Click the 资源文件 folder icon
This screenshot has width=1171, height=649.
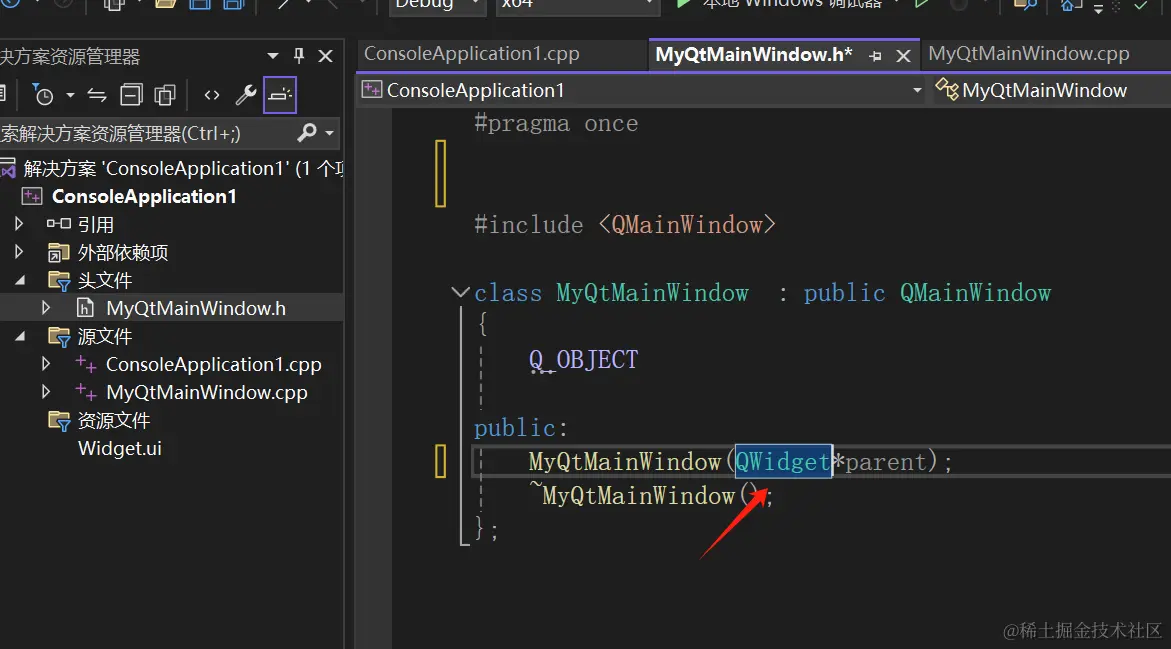click(59, 420)
